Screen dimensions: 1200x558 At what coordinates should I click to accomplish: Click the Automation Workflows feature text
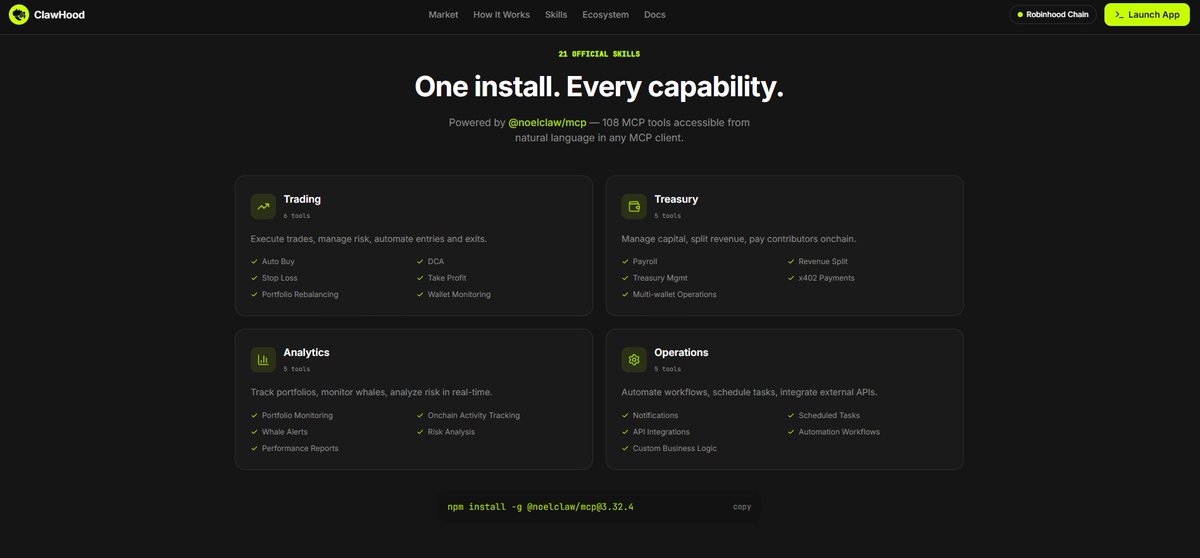839,432
